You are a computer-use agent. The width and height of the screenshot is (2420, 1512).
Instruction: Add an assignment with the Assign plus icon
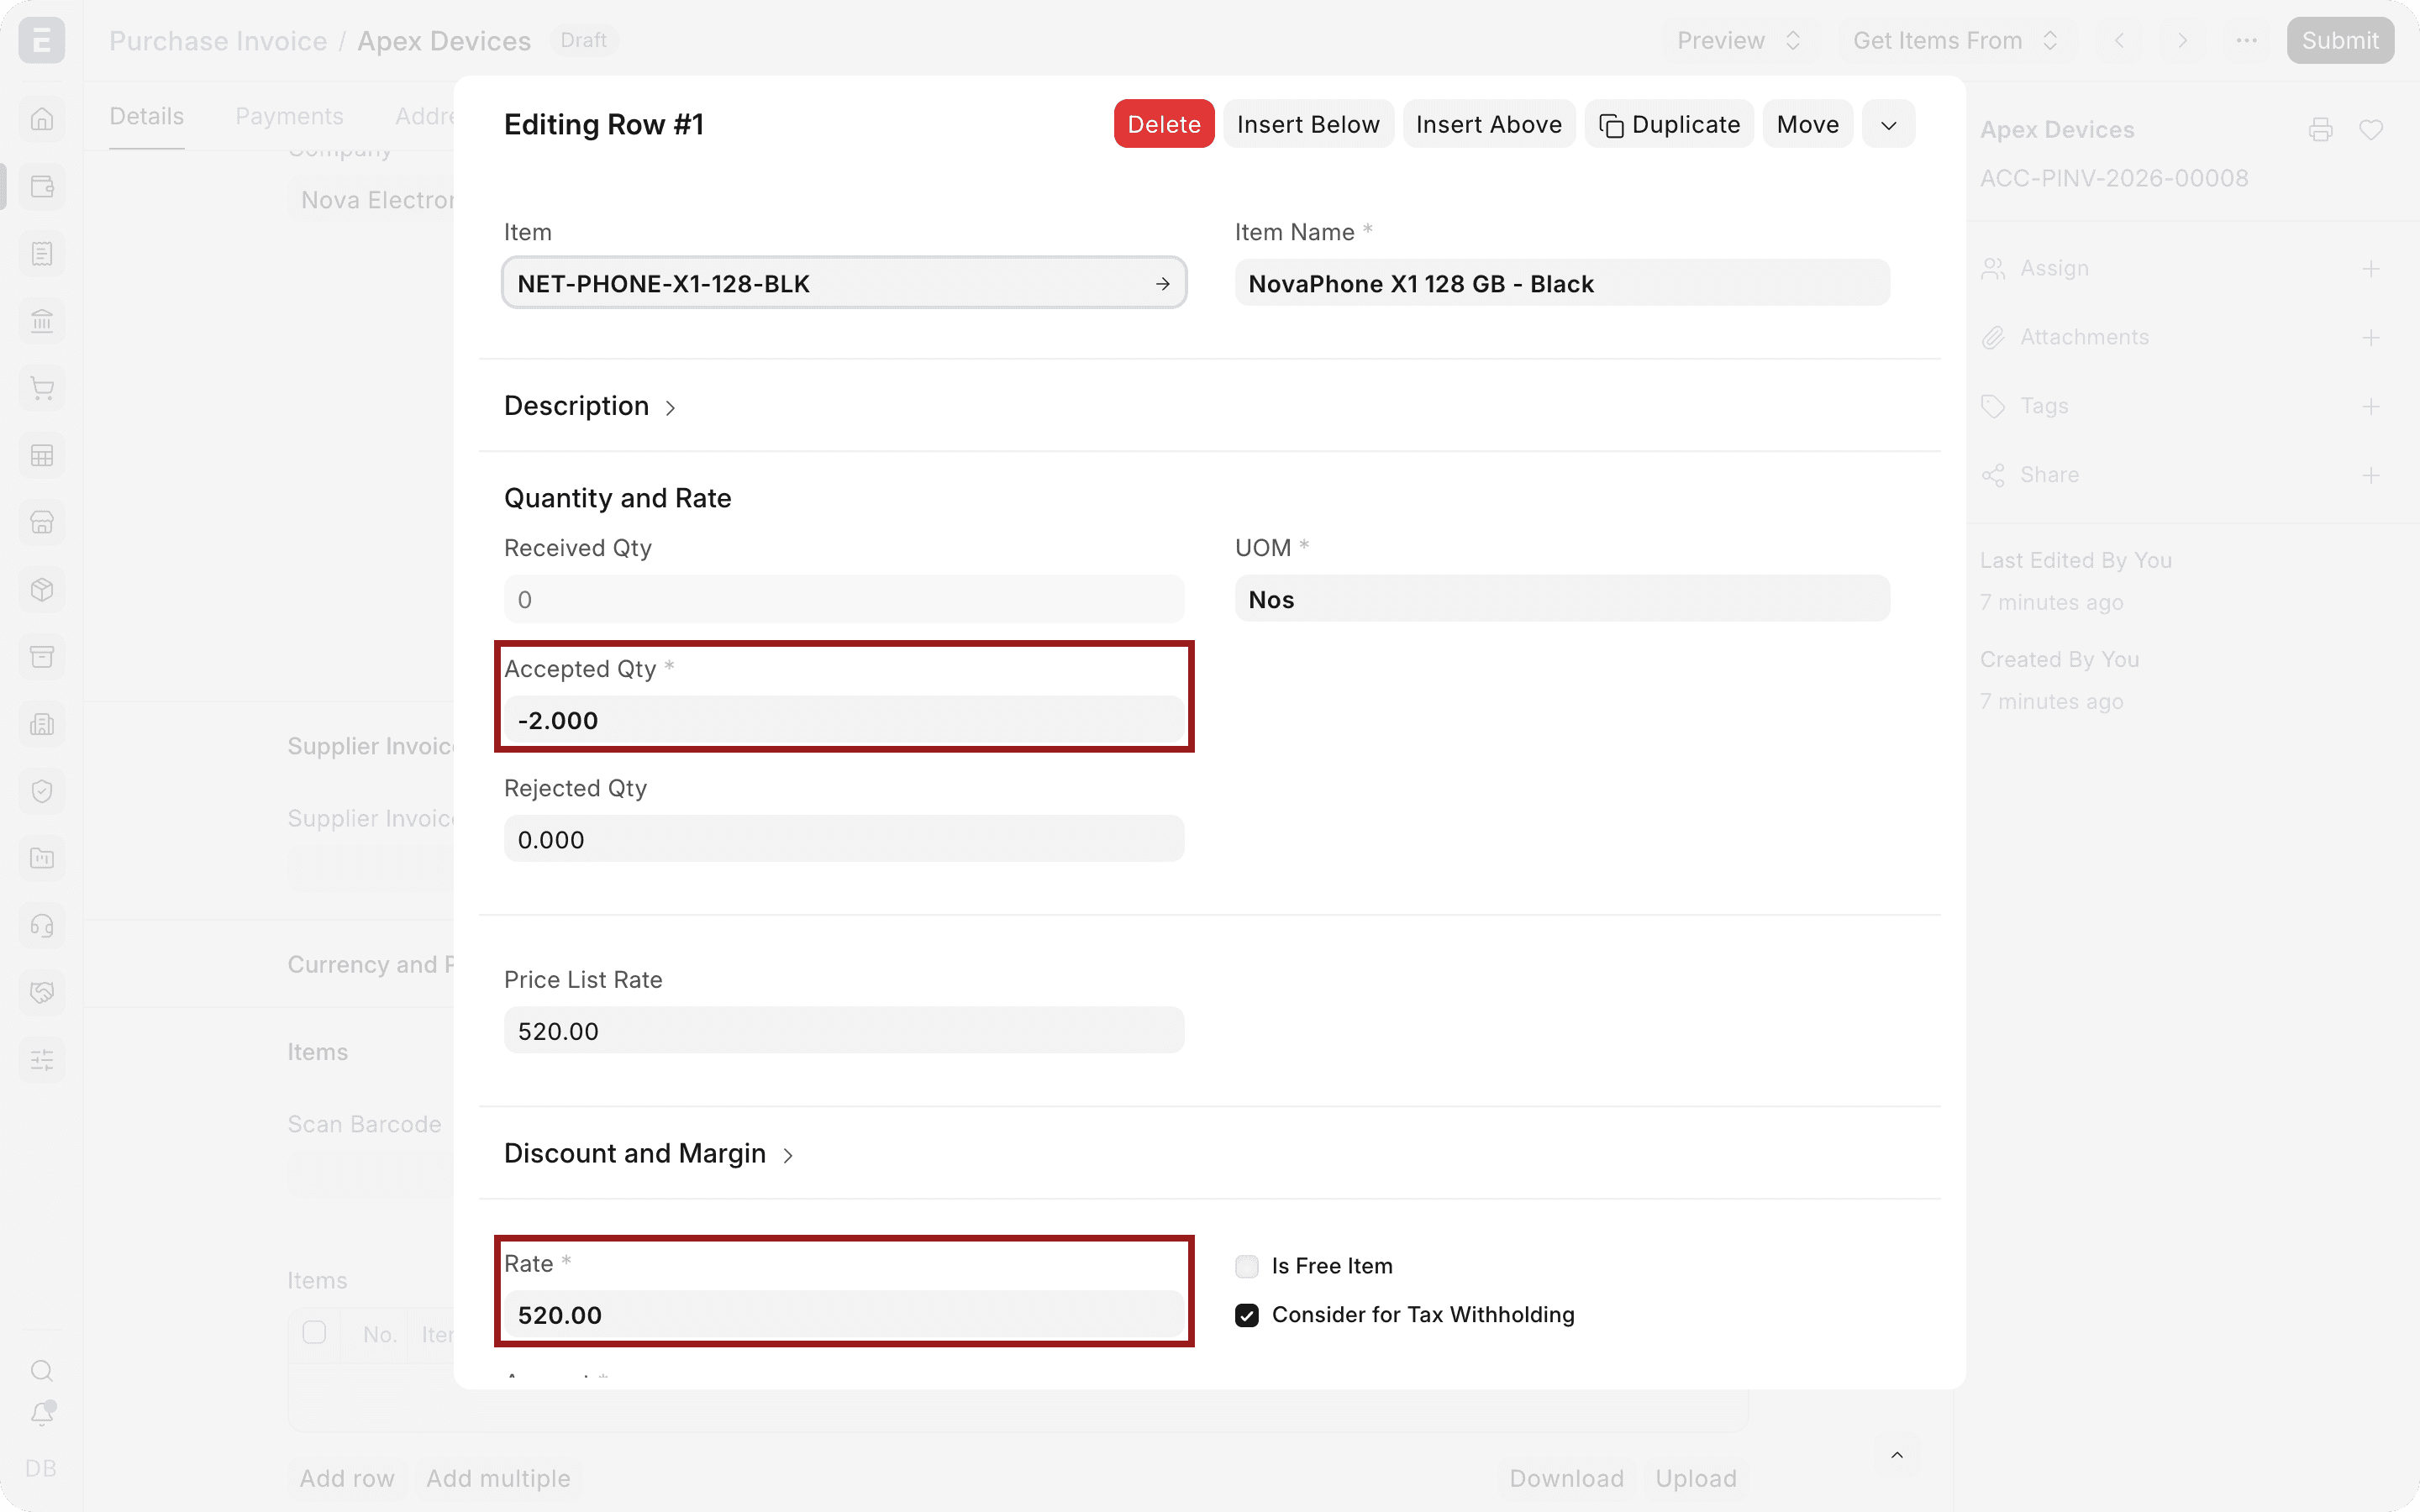pos(2371,269)
